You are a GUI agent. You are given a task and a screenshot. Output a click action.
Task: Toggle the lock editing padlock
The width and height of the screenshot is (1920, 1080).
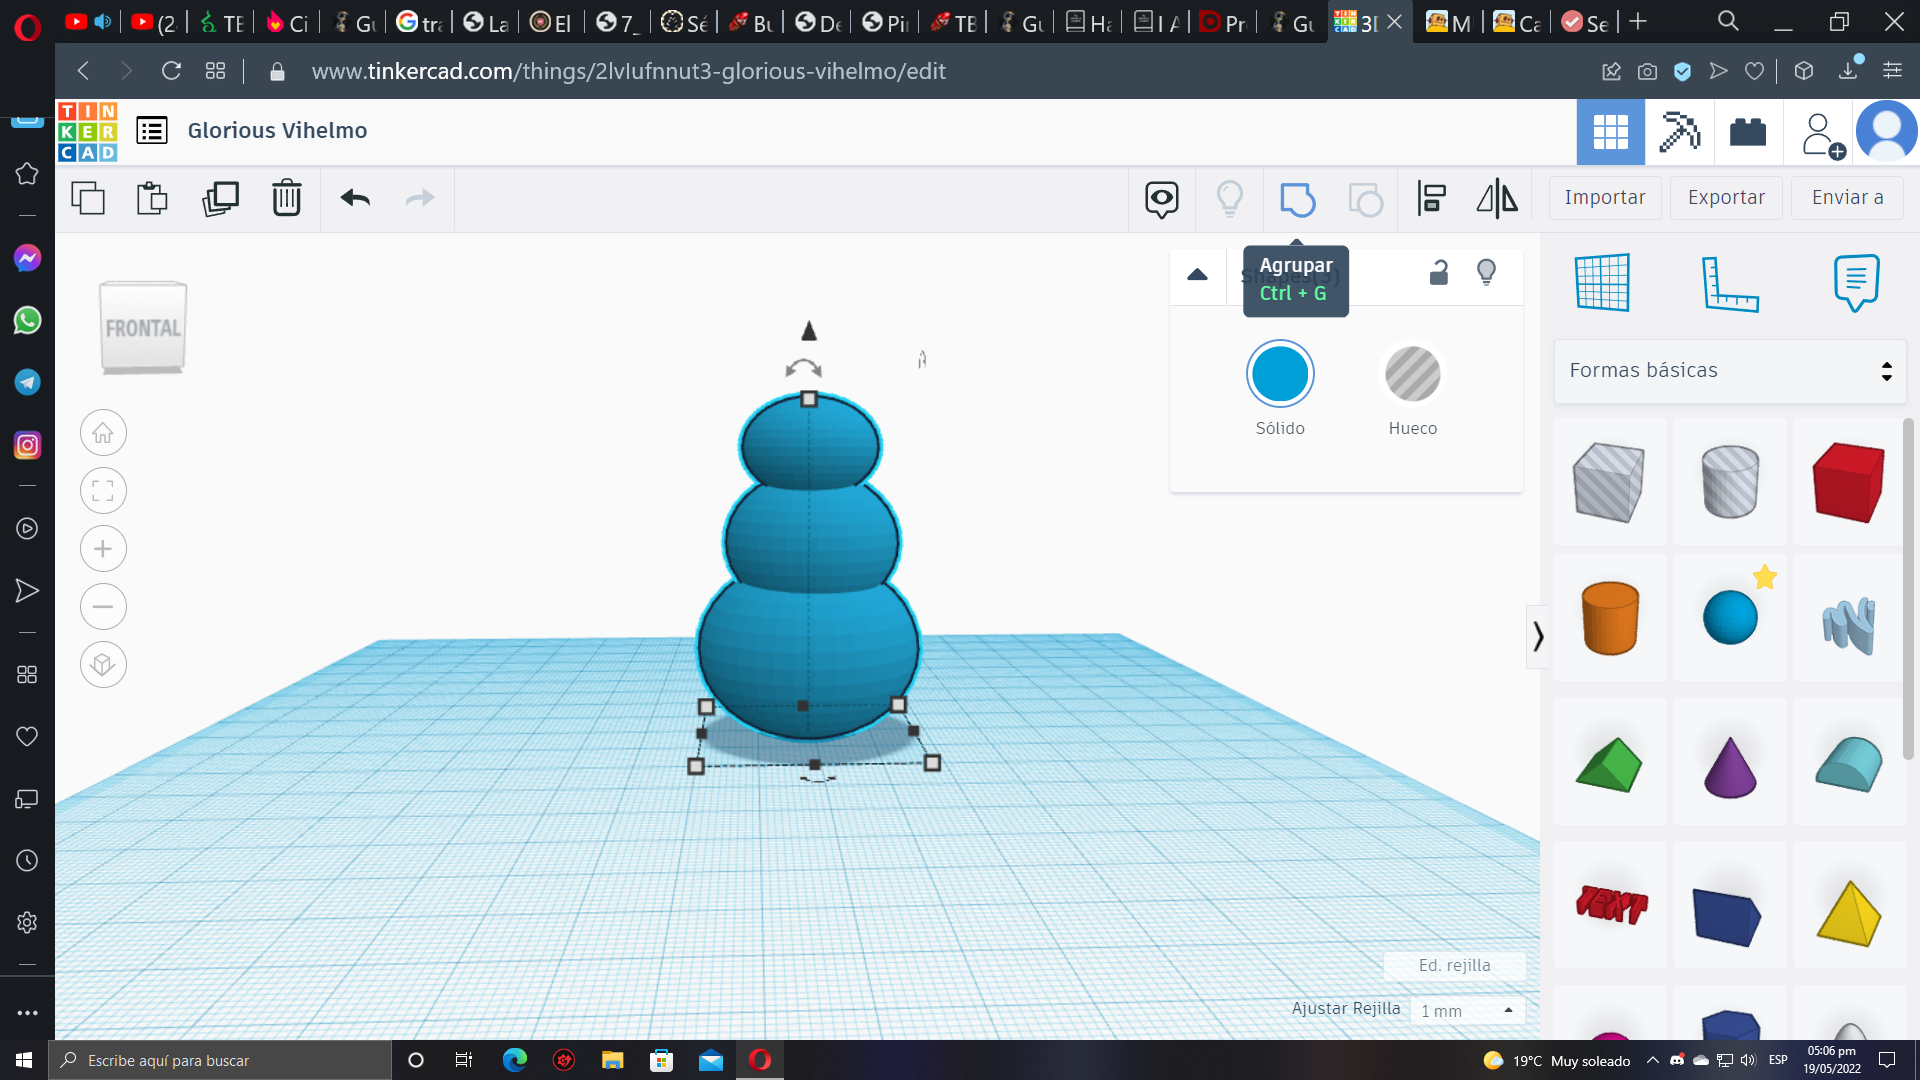pos(1439,272)
